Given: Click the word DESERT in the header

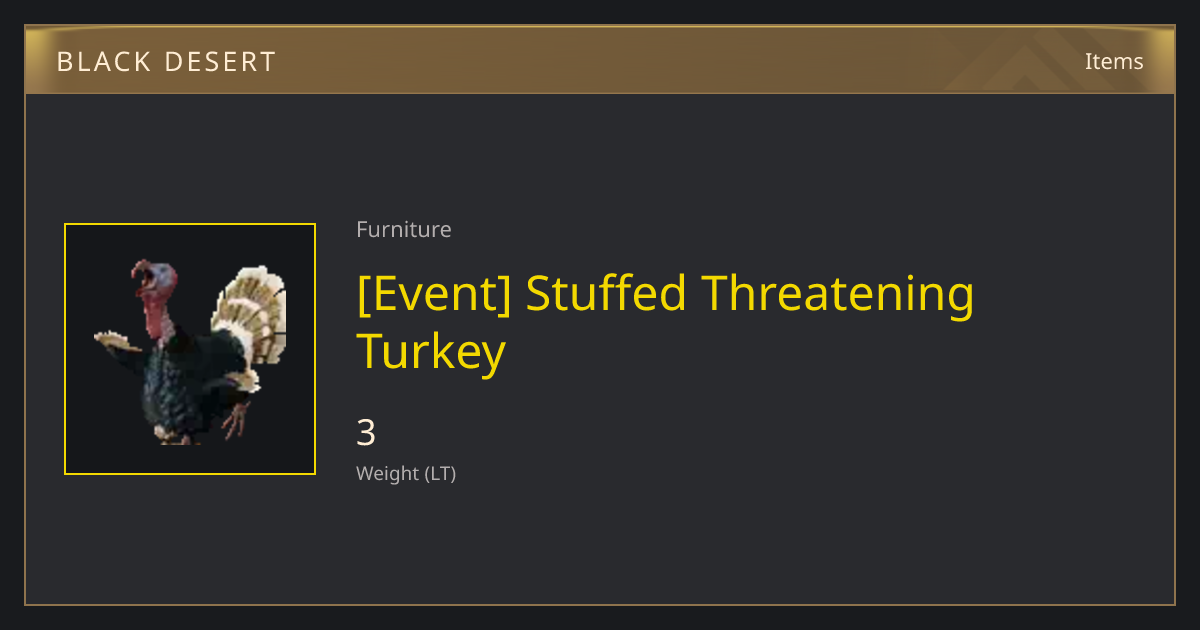Looking at the screenshot, I should coord(221,61).
